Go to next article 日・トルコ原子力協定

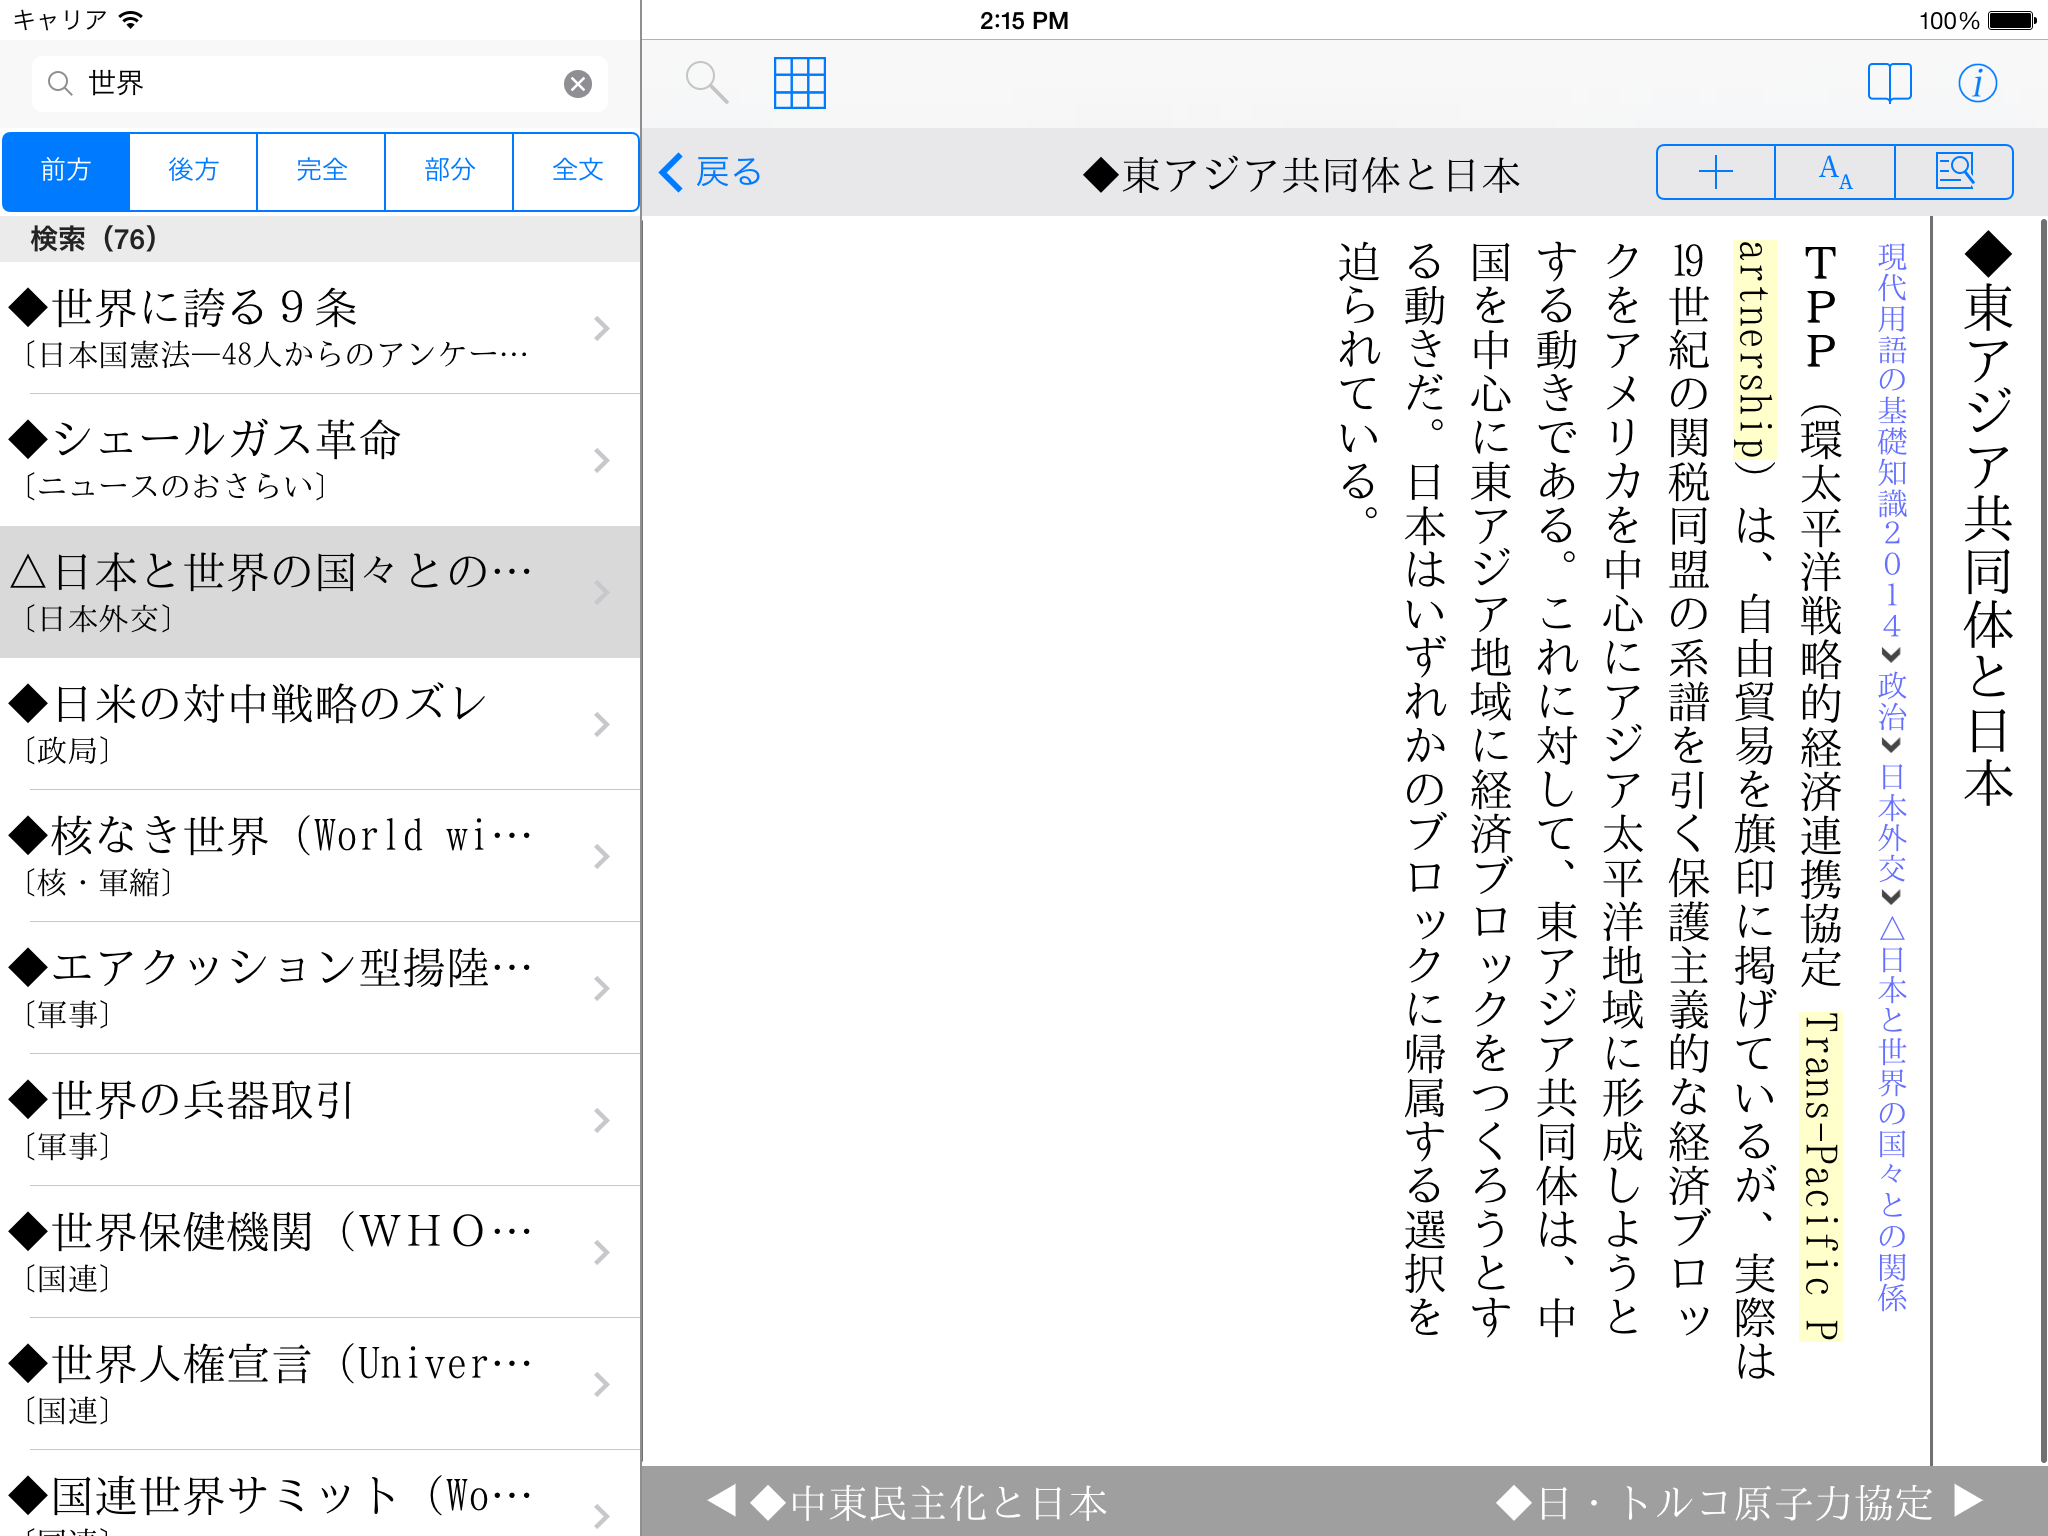pos(1738,1501)
